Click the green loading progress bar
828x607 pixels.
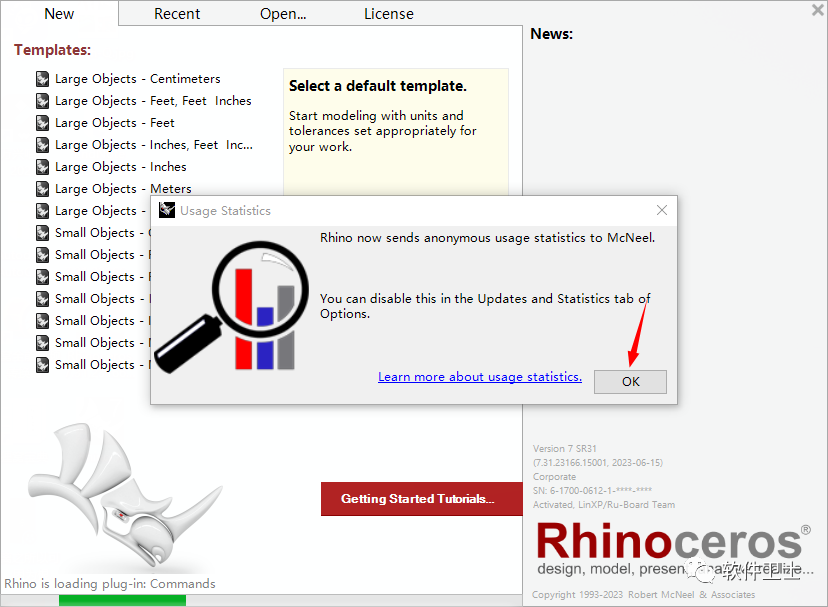click(123, 600)
